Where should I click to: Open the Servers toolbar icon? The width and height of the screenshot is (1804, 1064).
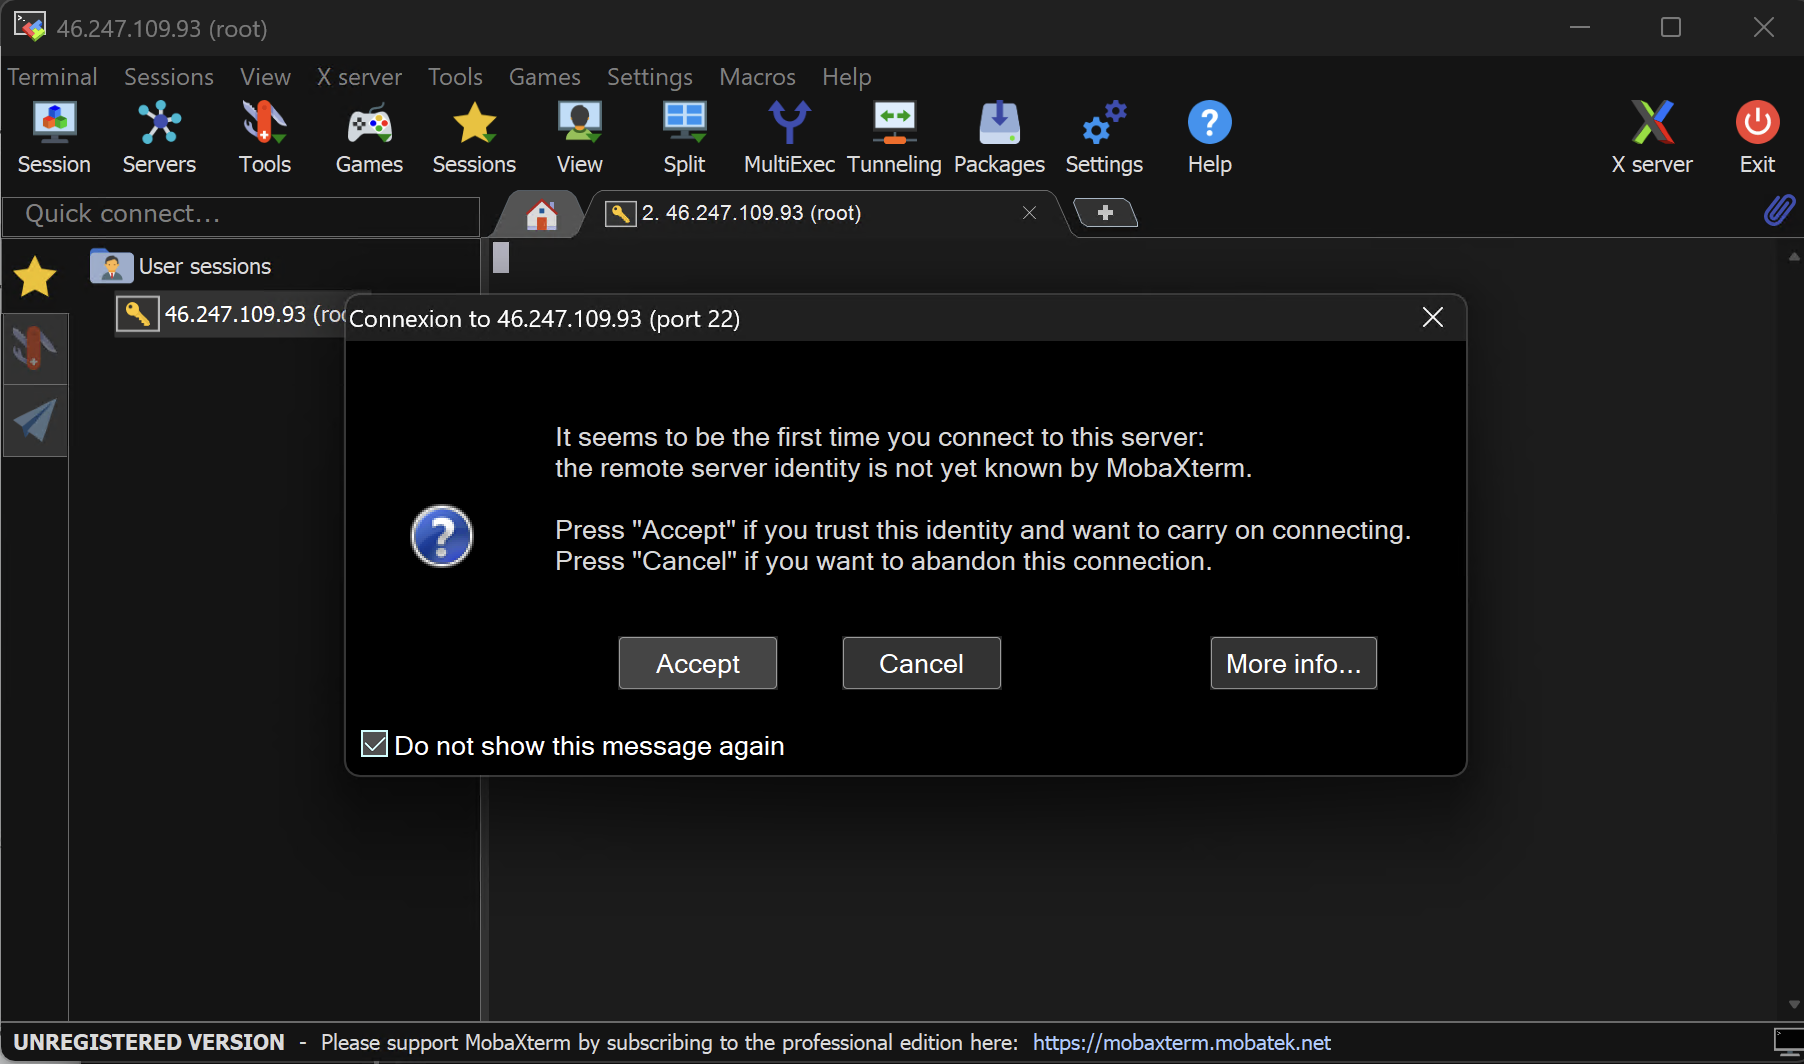click(159, 138)
